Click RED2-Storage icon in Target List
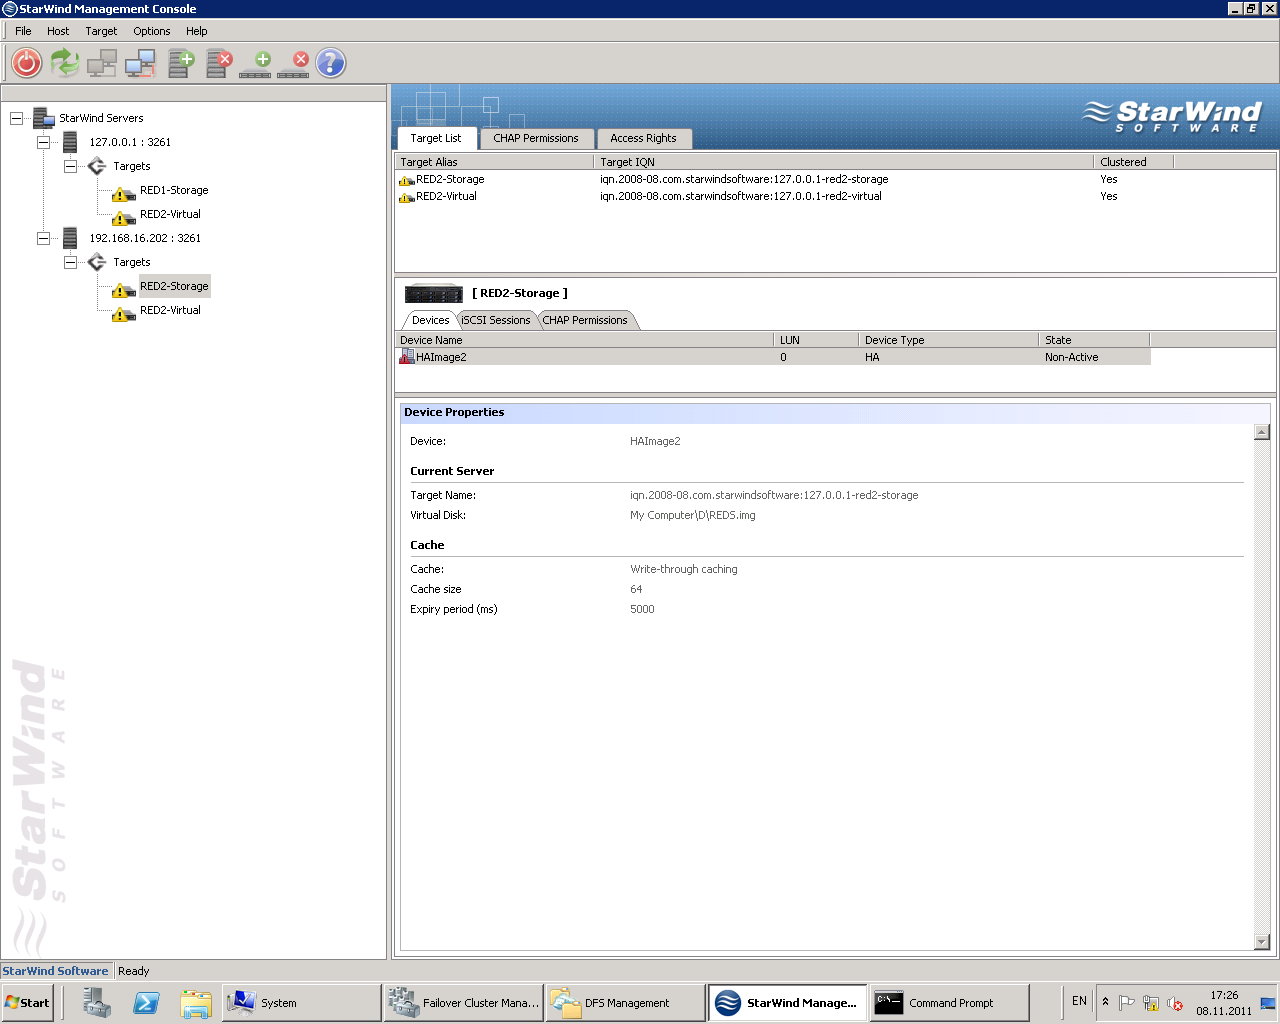This screenshot has height=1024, width=1280. [407, 180]
